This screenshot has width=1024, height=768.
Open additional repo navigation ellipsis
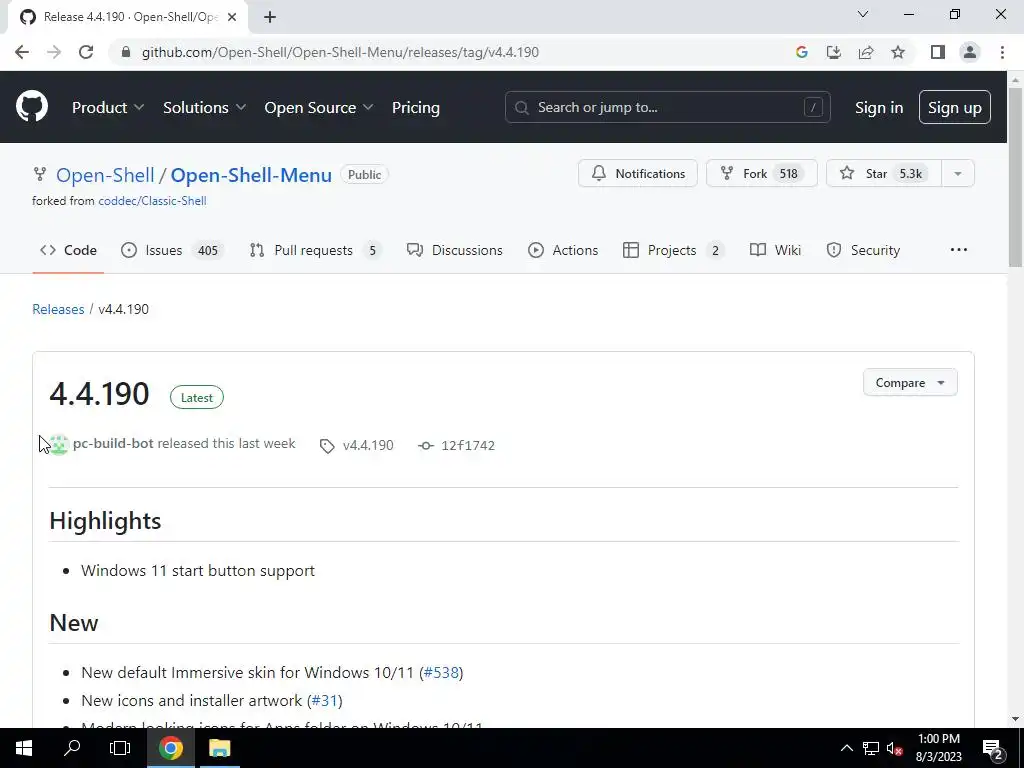click(x=959, y=250)
